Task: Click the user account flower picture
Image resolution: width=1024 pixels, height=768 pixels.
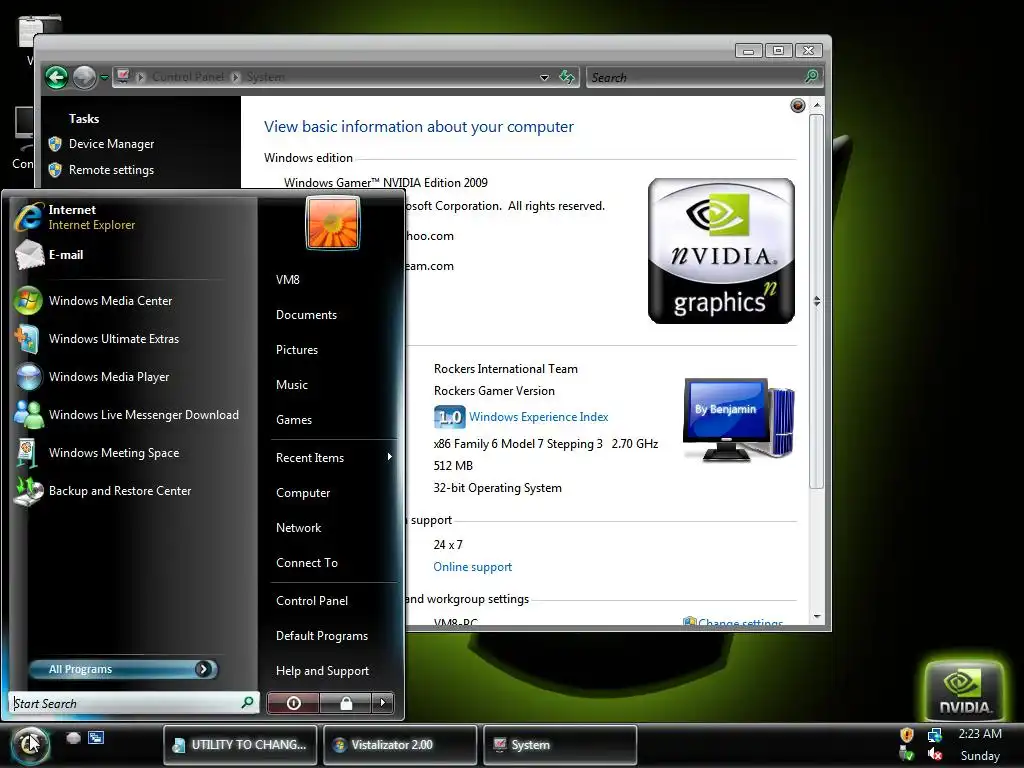Action: (x=333, y=223)
